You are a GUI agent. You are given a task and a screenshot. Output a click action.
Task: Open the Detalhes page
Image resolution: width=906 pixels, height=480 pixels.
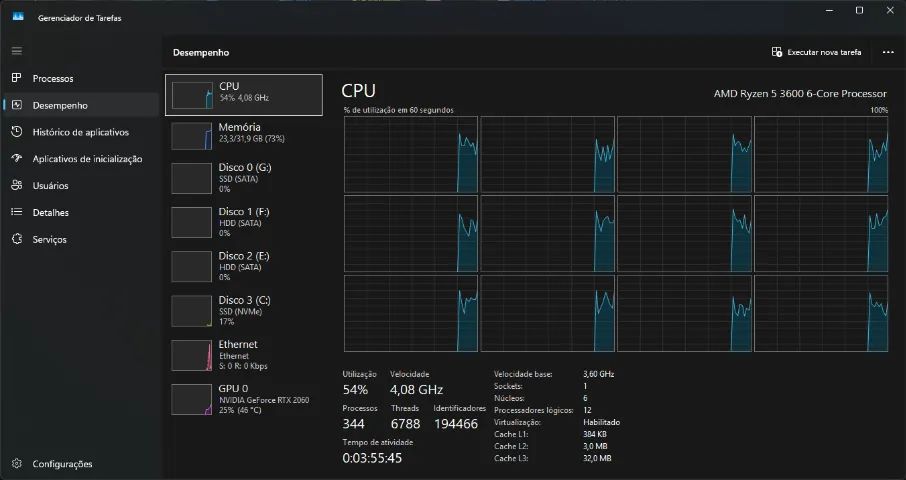pyautogui.click(x=81, y=213)
